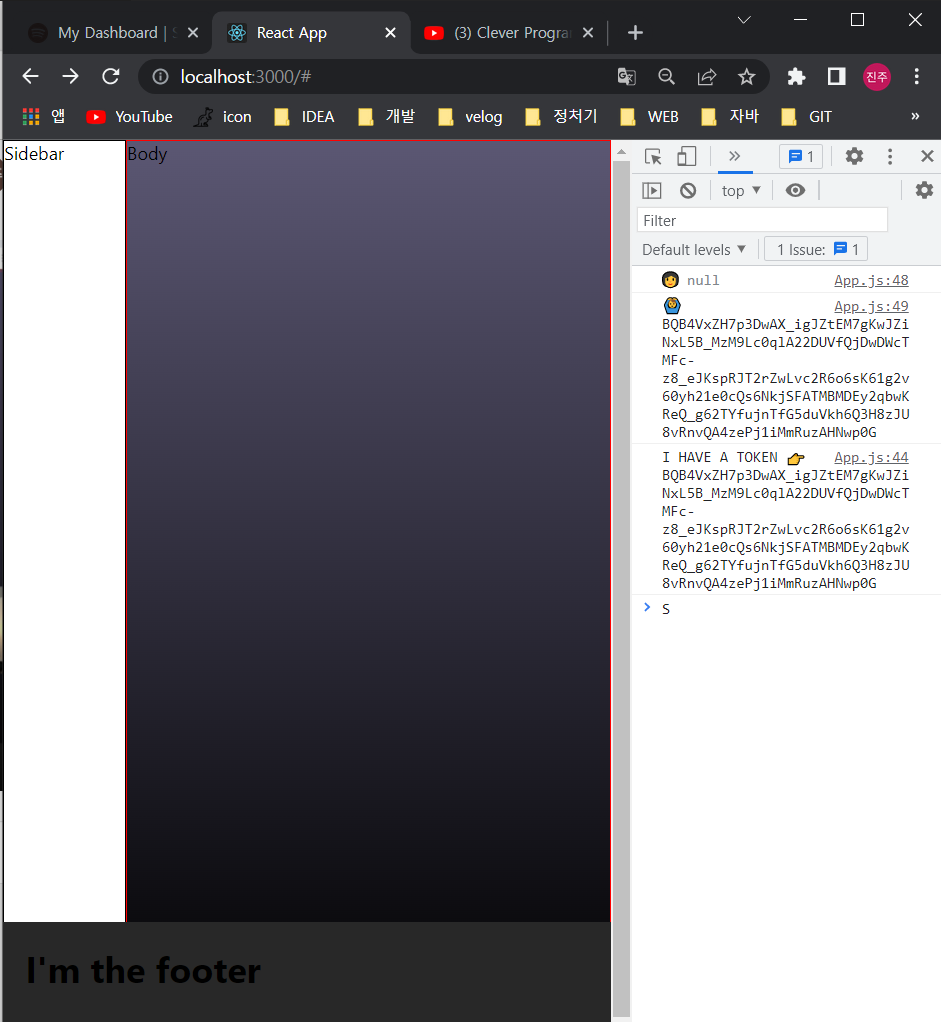Viewport: 941px width, 1022px height.
Task: Open the top context dropdown
Action: coord(741,190)
